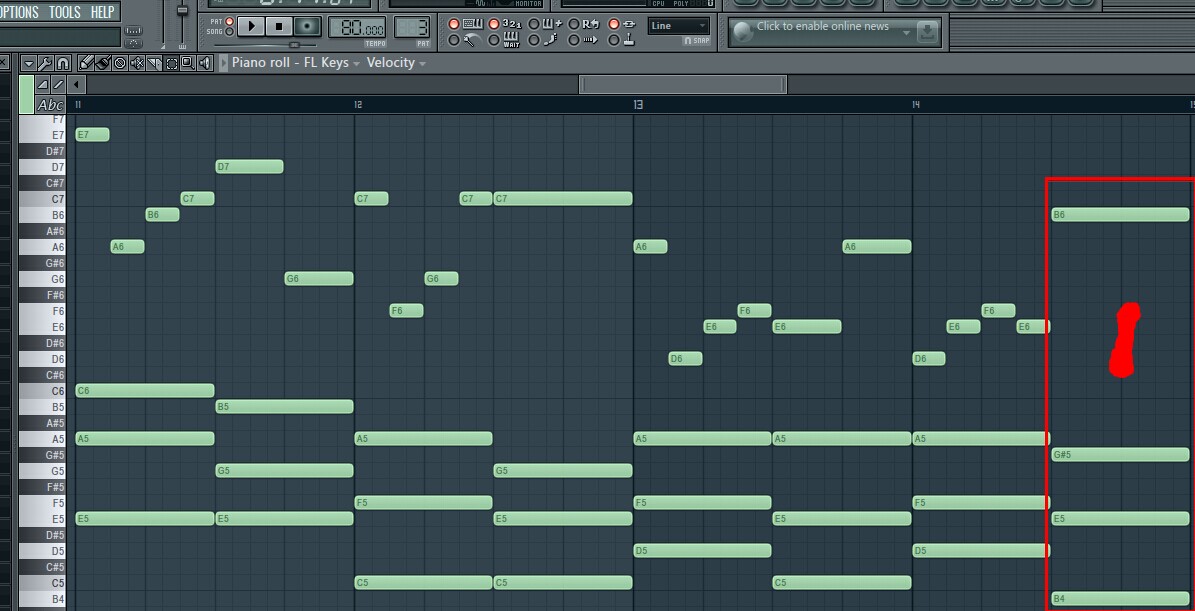Select the dashed-box Select tool
This screenshot has height=611, width=1195.
point(171,63)
